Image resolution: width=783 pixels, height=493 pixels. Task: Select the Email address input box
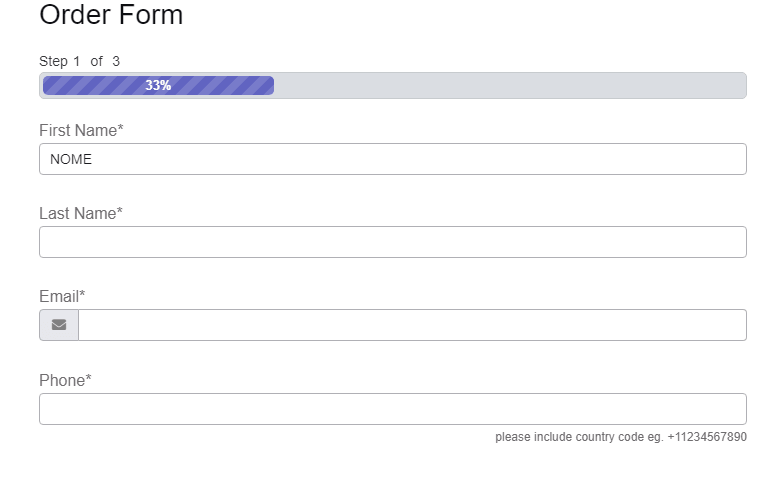click(411, 325)
